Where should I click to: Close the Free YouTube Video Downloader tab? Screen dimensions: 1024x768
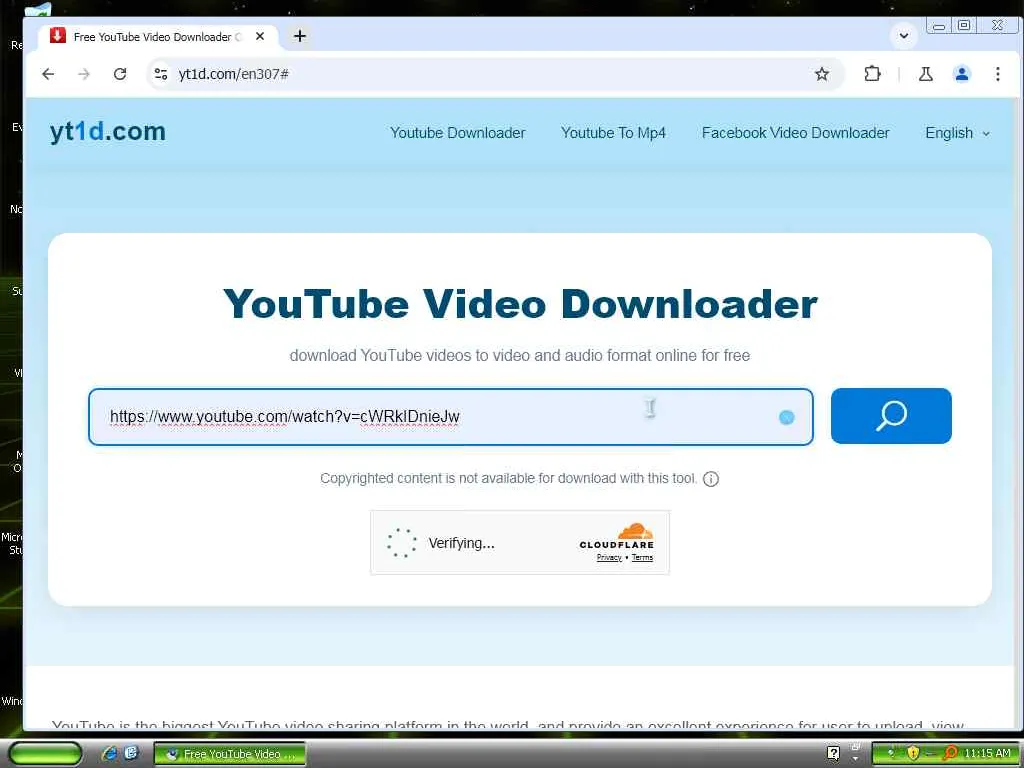[260, 37]
